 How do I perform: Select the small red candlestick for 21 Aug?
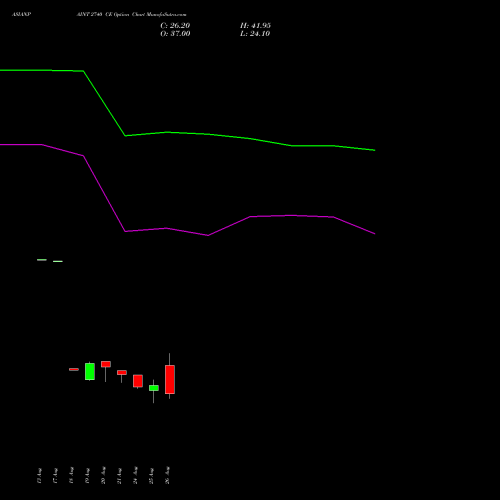[122, 373]
